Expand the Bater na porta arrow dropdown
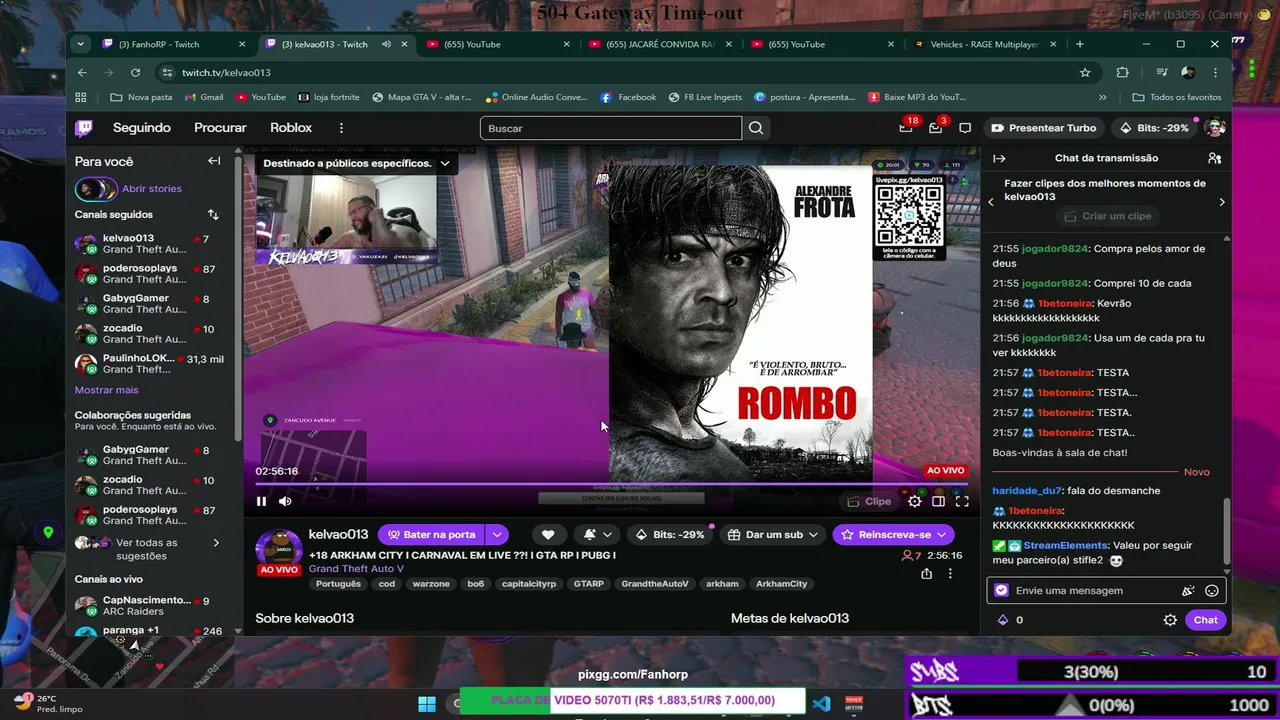Image resolution: width=1280 pixels, height=720 pixels. pos(497,535)
